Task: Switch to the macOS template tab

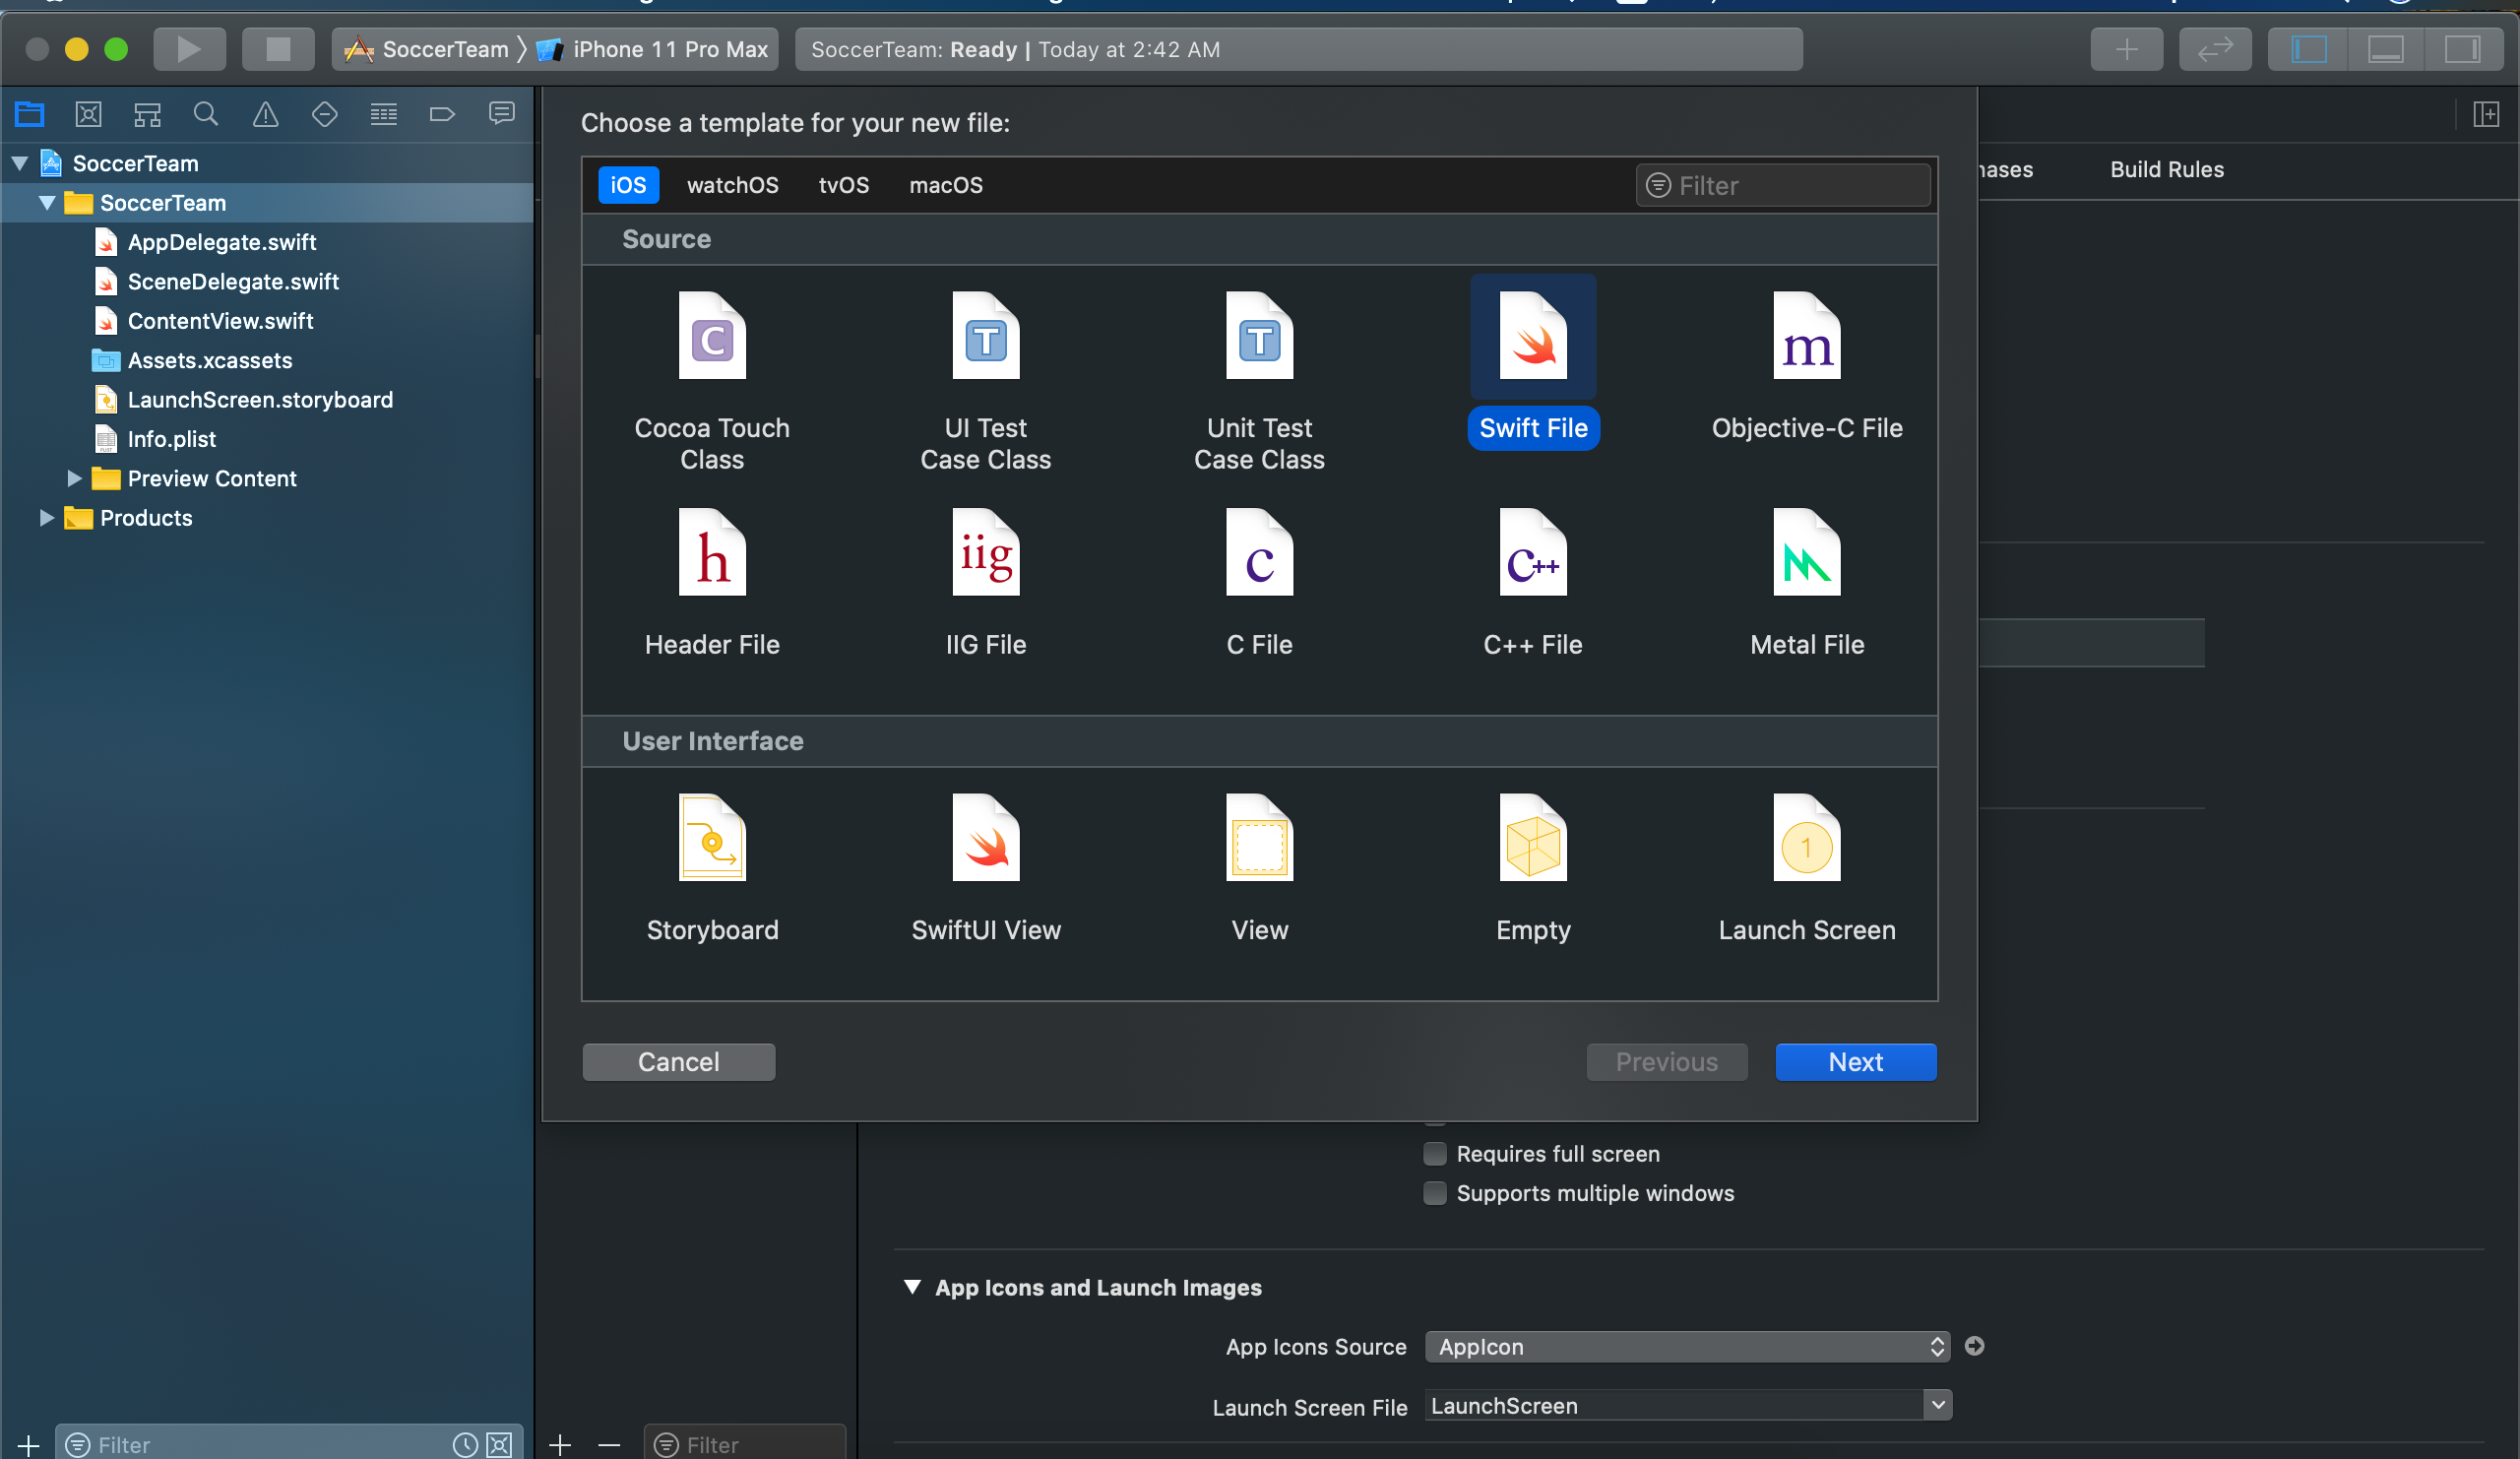Action: point(944,185)
